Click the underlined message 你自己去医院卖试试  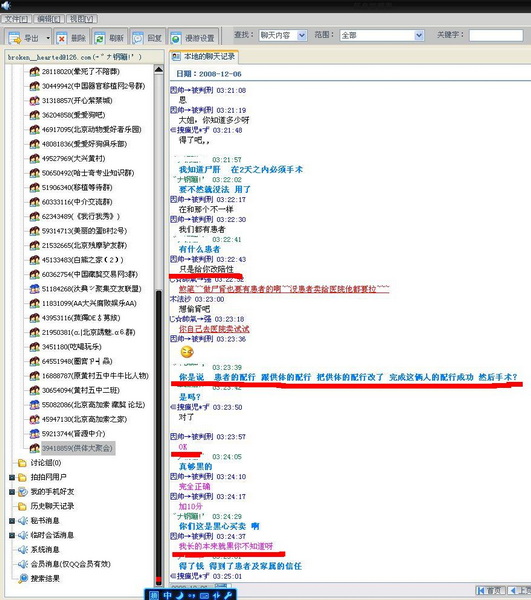click(x=214, y=329)
